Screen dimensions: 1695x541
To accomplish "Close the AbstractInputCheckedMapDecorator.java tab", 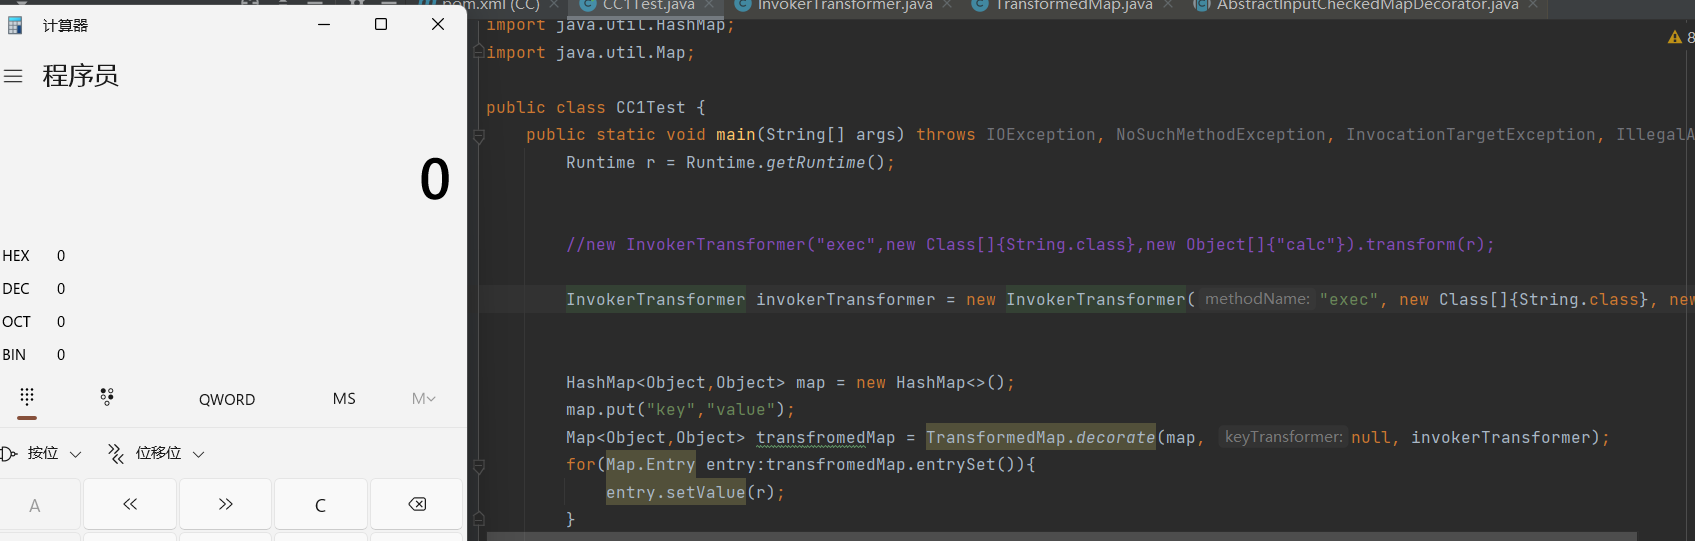I will click(1532, 6).
